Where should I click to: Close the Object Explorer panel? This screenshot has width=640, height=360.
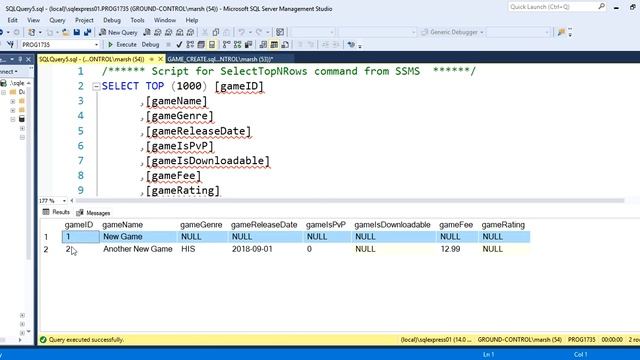pos(28,60)
